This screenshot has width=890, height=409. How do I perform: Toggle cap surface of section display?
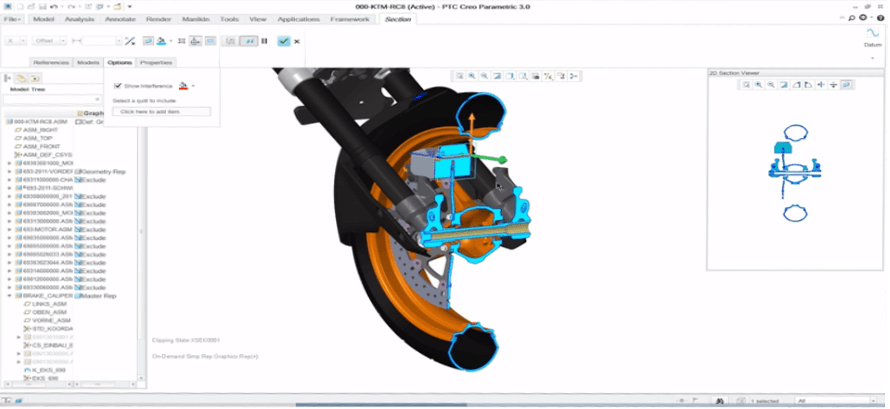click(149, 41)
